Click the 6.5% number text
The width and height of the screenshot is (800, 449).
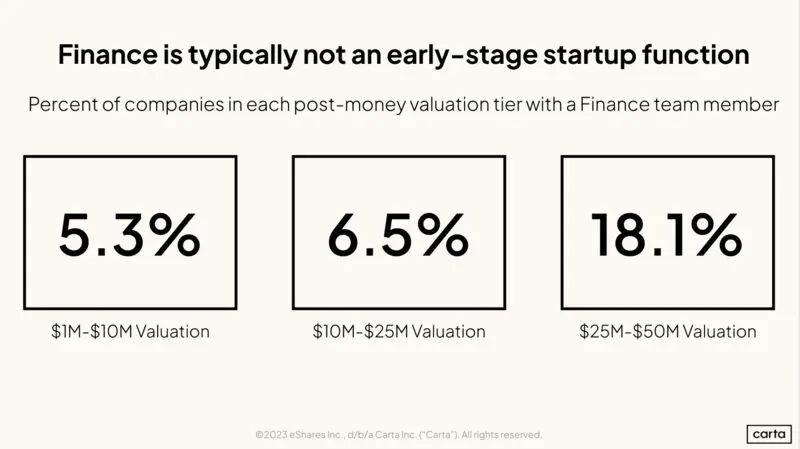click(x=398, y=235)
